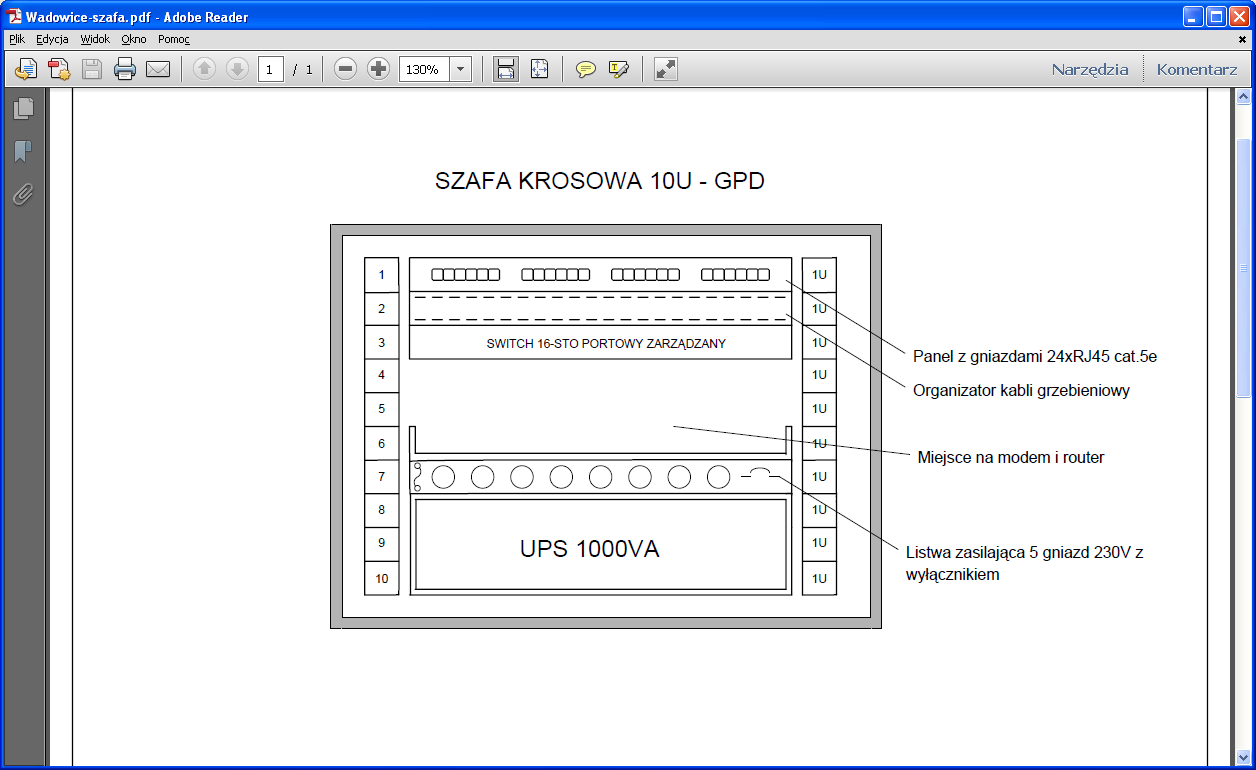1256x770 pixels.
Task: Click the convert file to PDF icon
Action: [59, 69]
